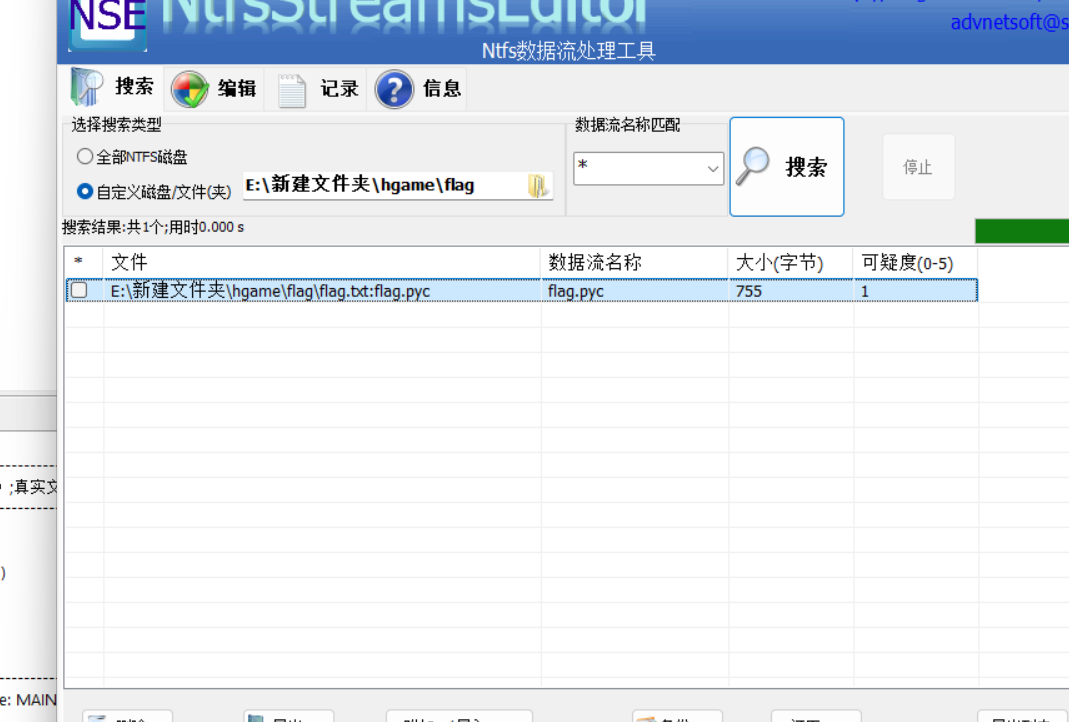
Task: Select the 全部NTFS磁盘 radio option
Action: click(85, 157)
